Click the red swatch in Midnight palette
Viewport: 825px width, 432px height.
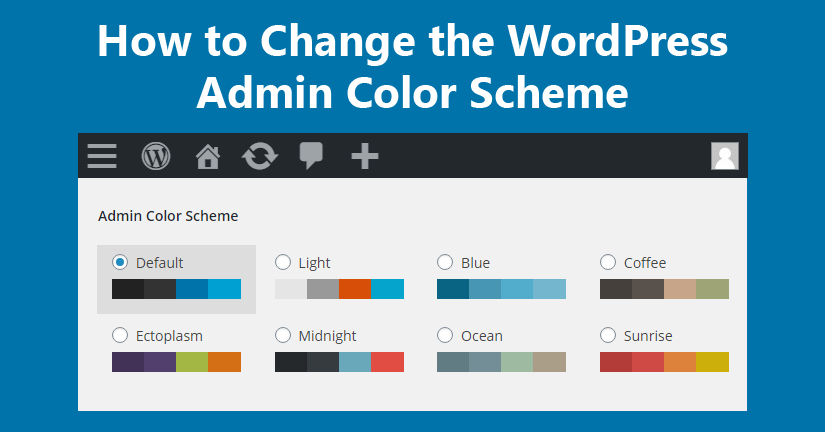(388, 362)
